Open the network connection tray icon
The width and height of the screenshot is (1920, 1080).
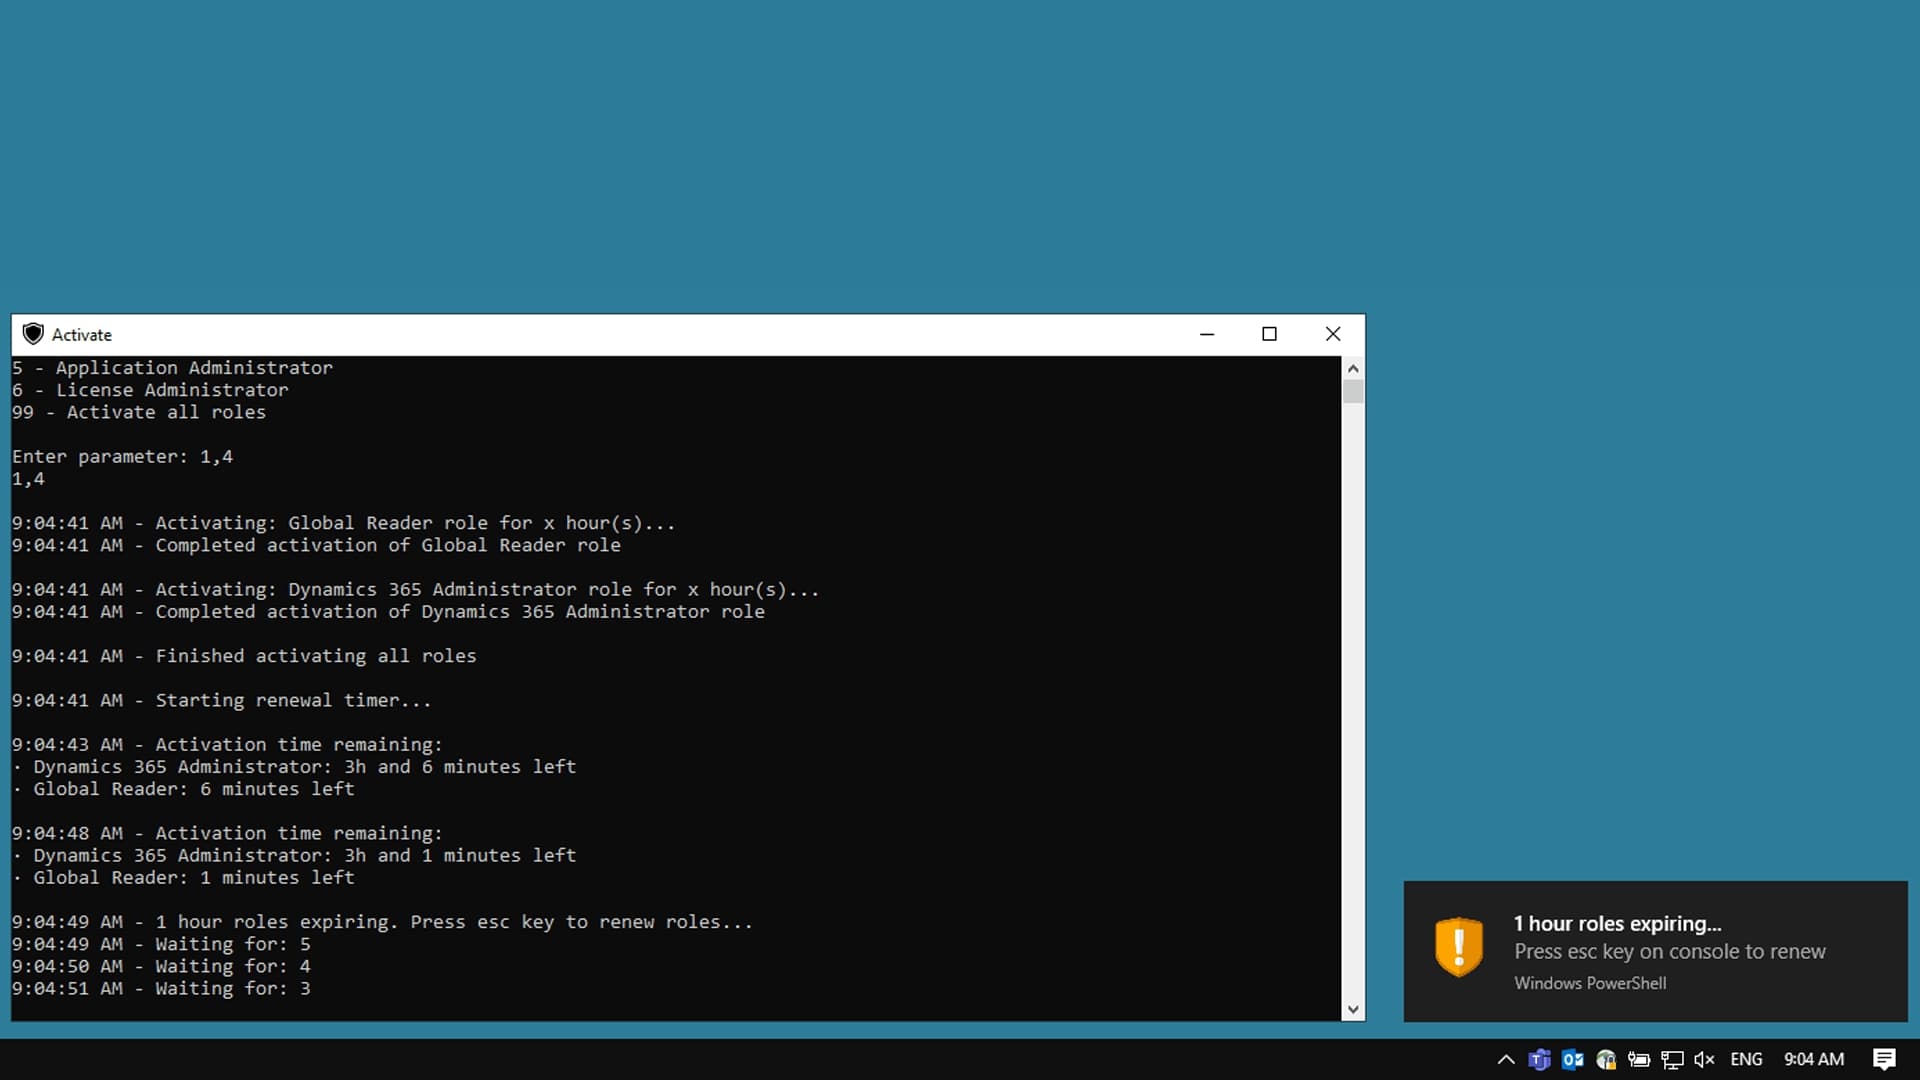tap(1672, 1059)
